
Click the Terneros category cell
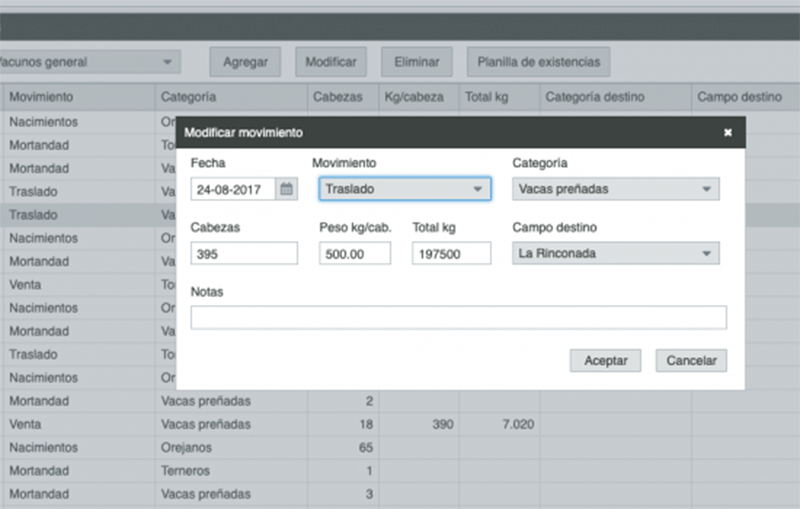(231, 471)
